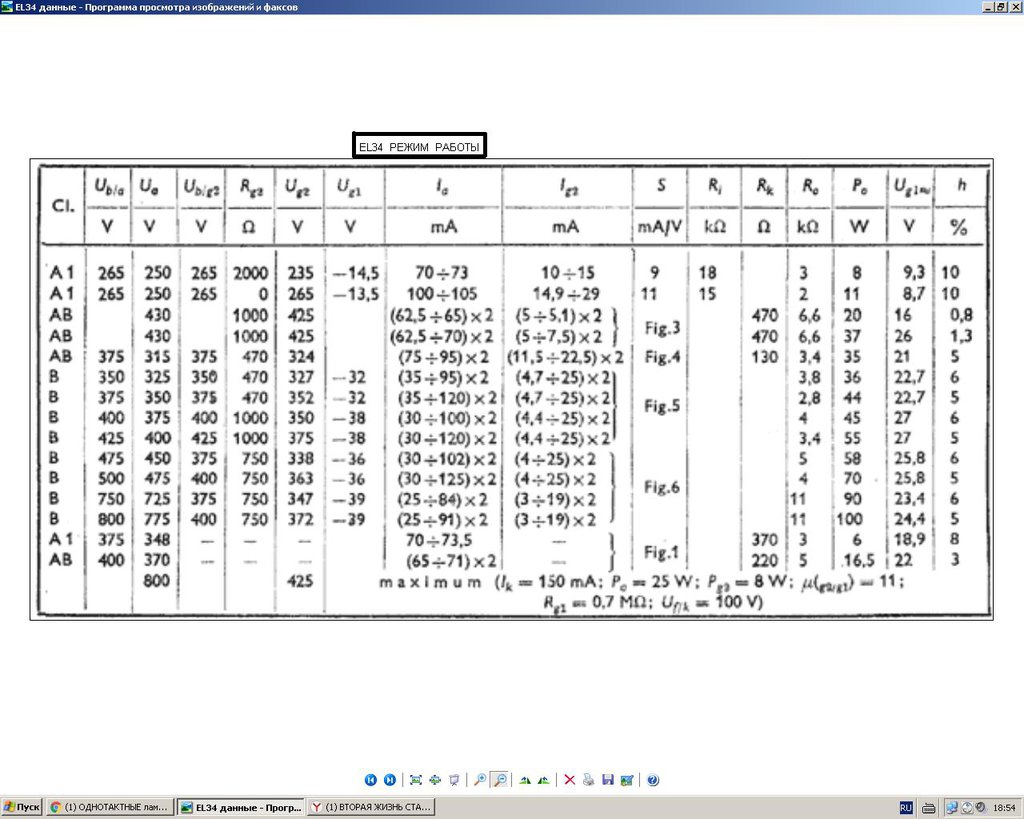Screen dimensions: 1024x819
Task: Click the 70÷73,5 anode current value
Action: tap(439, 540)
